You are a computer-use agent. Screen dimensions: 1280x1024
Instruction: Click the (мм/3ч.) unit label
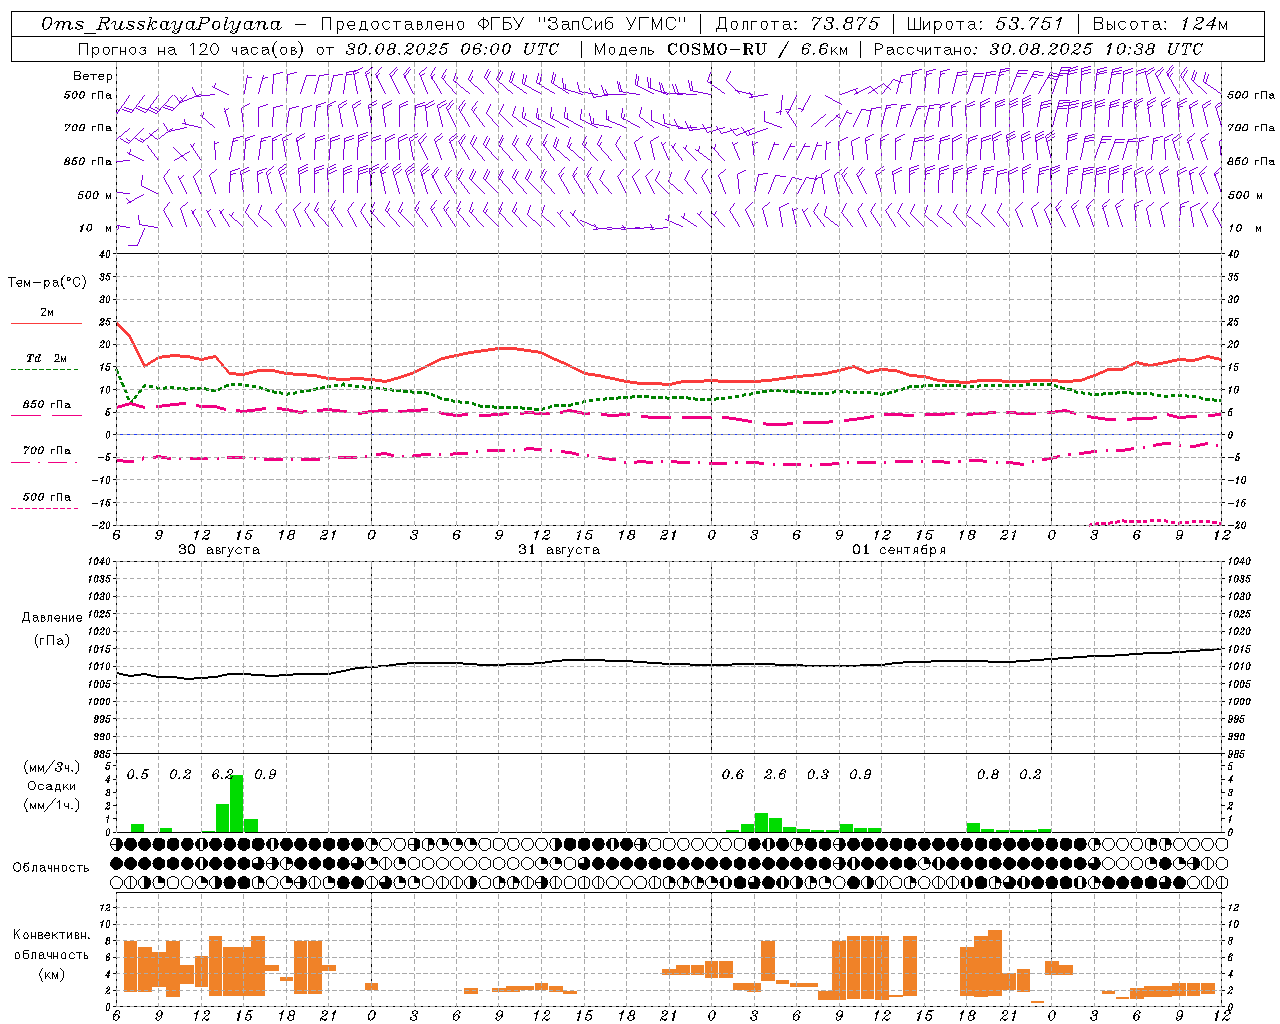click(52, 768)
